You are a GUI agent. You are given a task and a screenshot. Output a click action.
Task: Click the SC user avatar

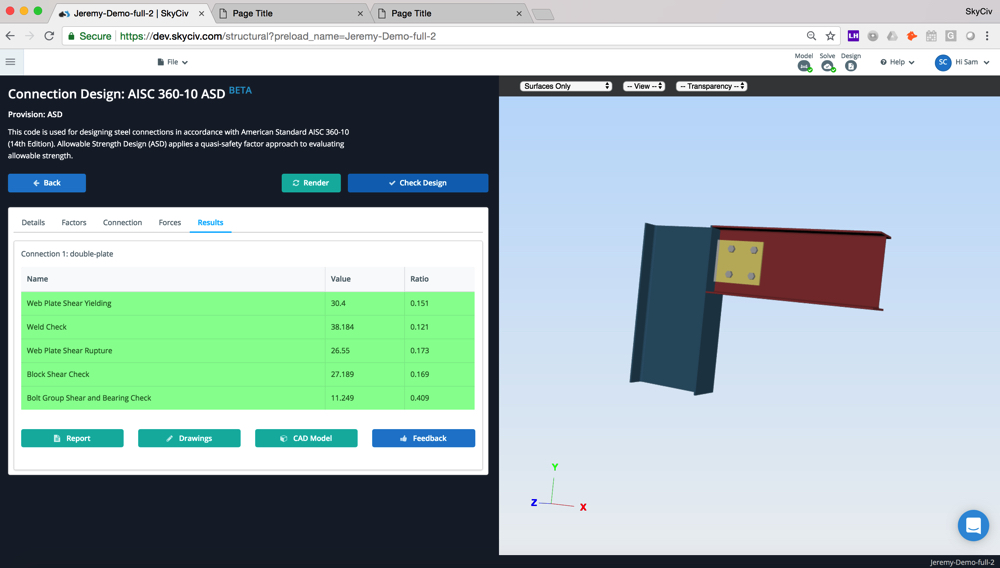943,62
